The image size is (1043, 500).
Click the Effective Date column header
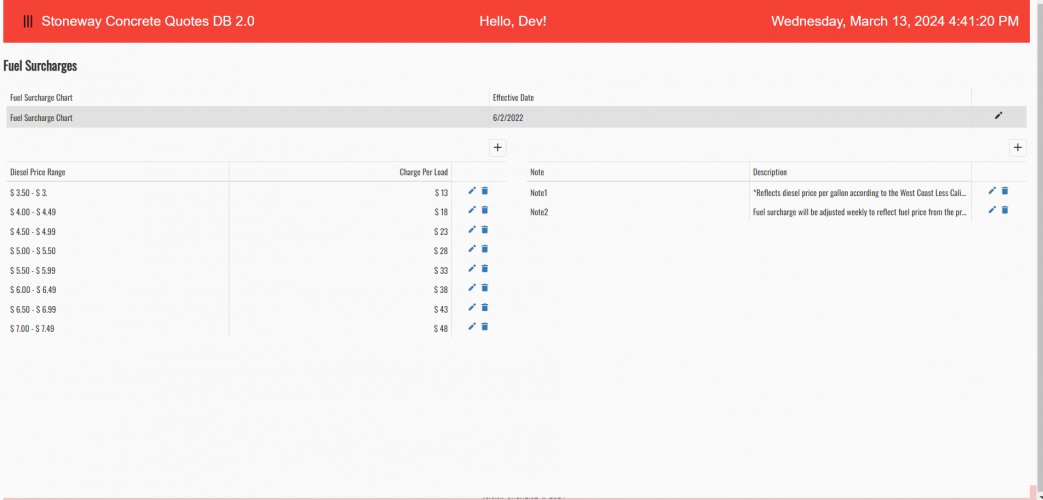coord(513,98)
